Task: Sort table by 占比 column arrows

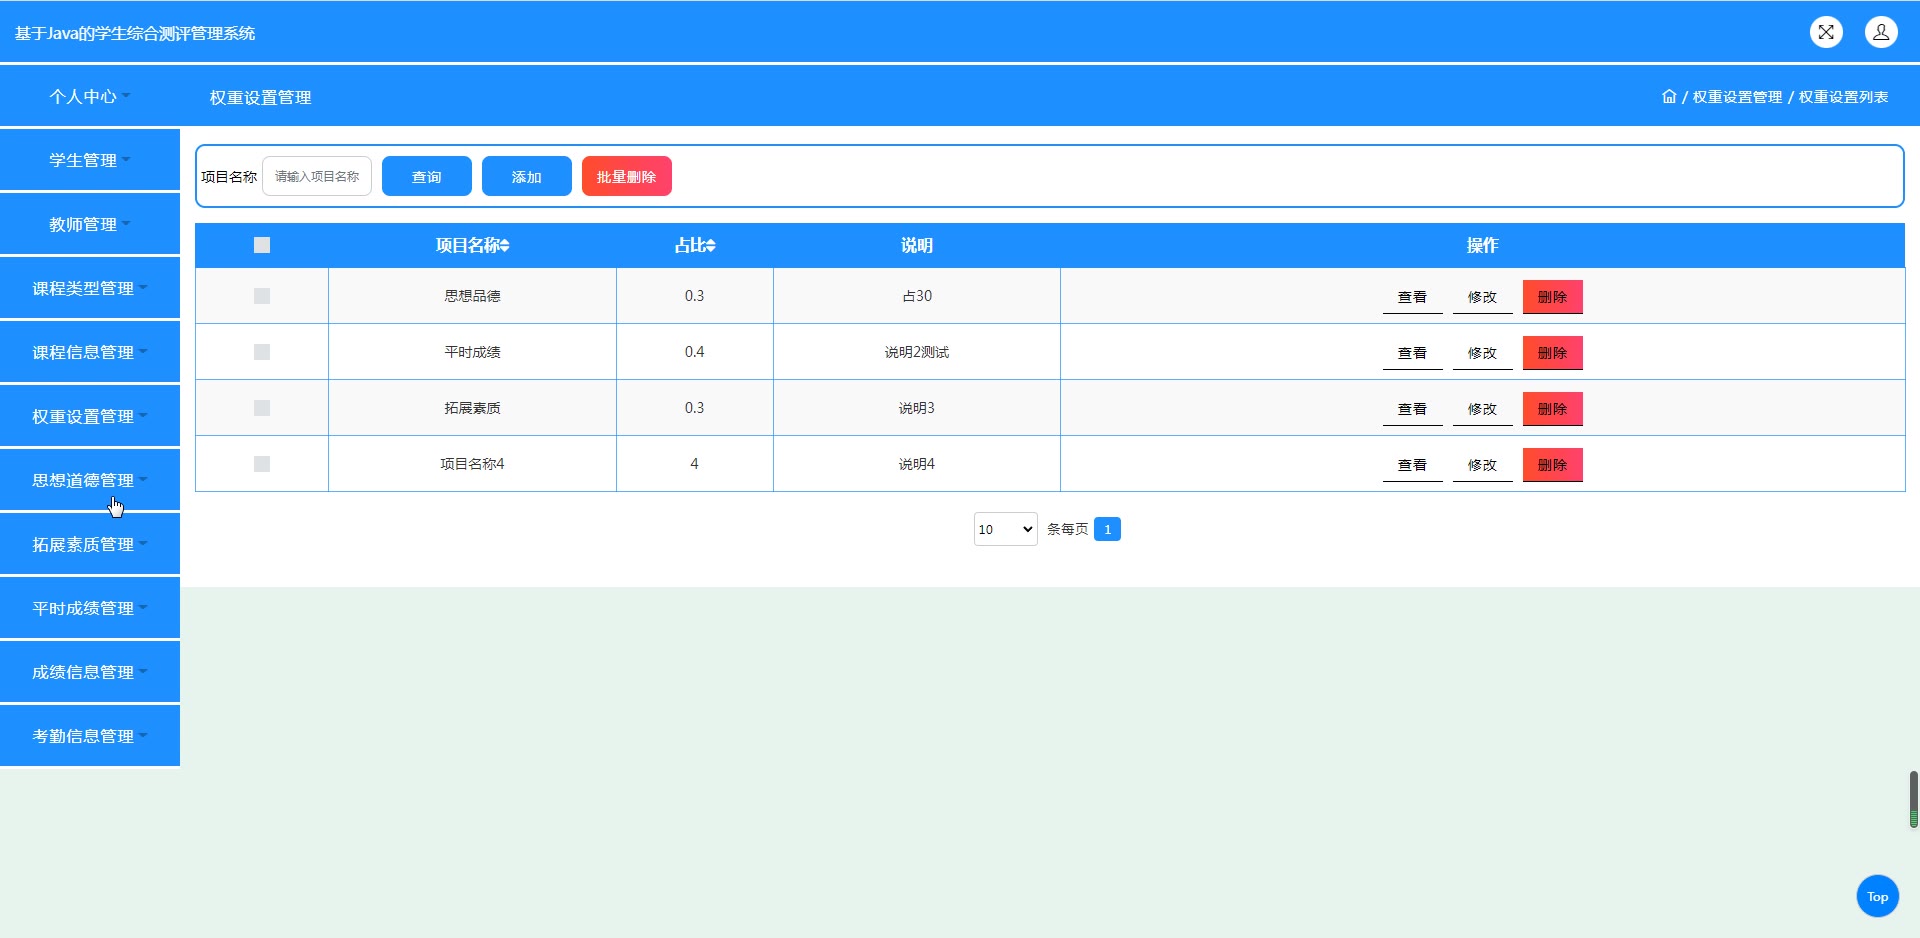Action: [711, 245]
